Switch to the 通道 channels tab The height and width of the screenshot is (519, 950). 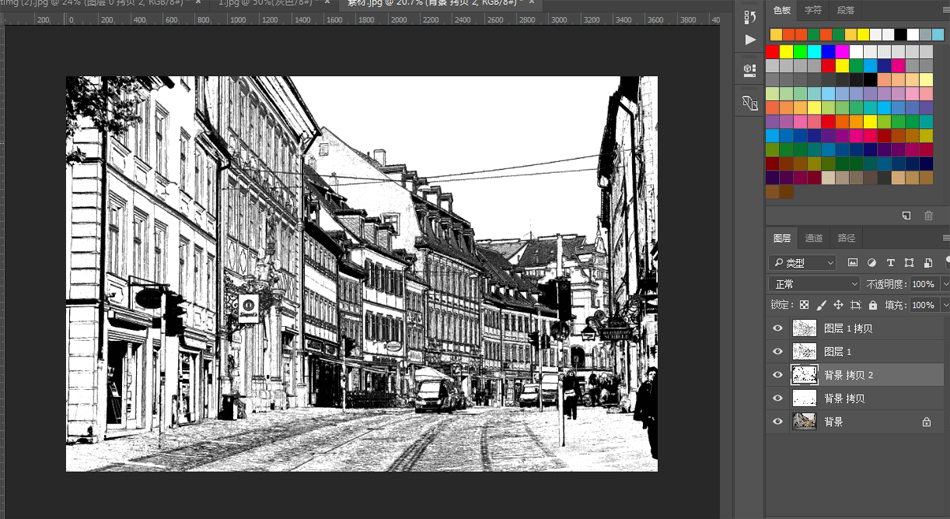coord(814,238)
